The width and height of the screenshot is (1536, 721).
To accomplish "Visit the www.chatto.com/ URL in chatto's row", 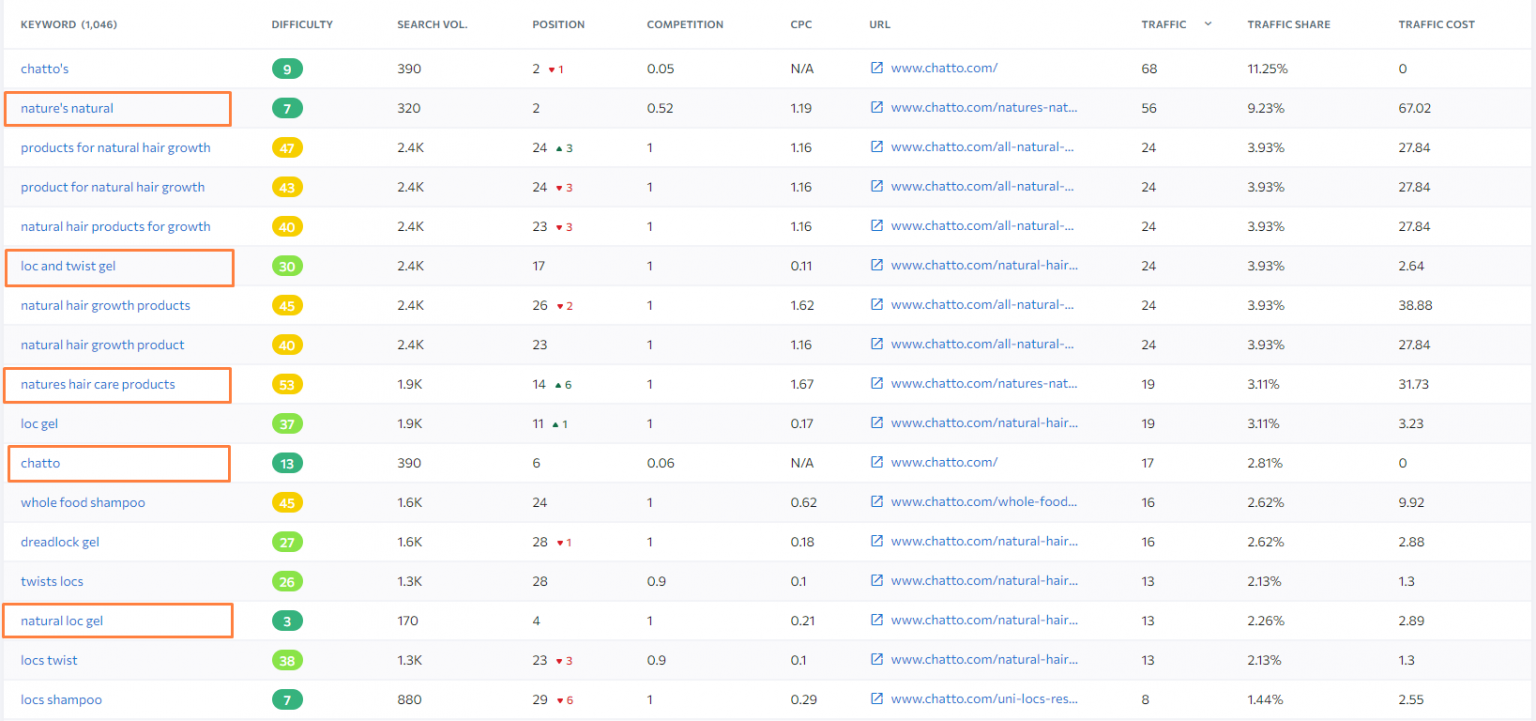I will point(944,68).
